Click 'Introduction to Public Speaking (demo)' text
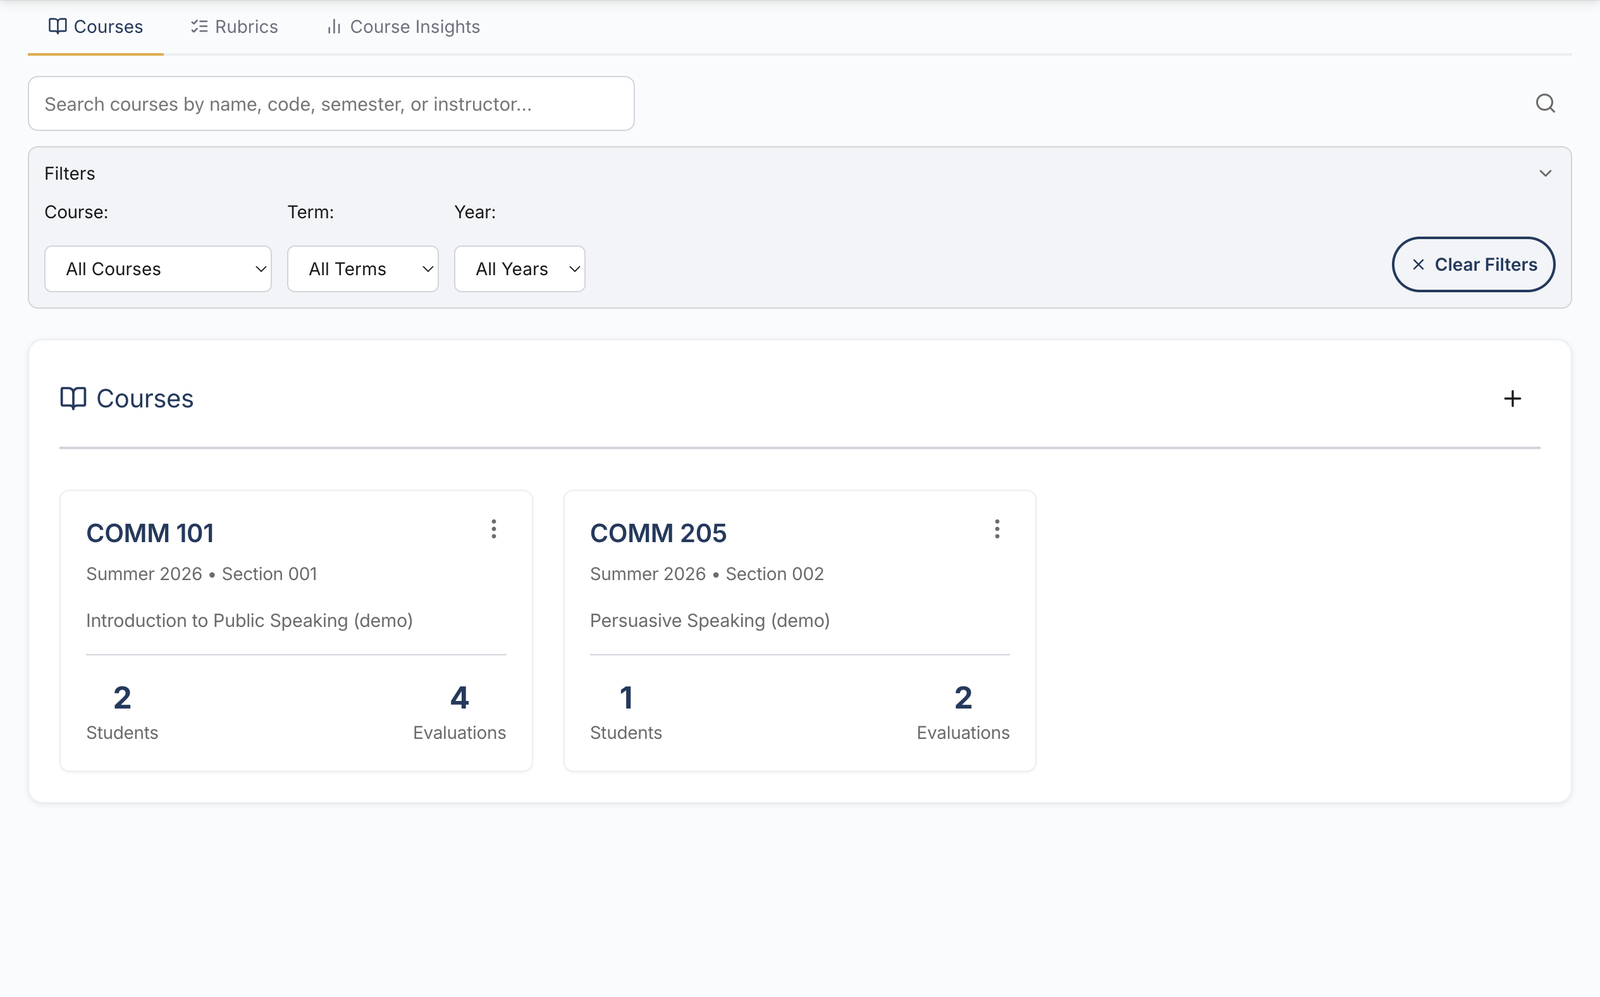Image resolution: width=1600 pixels, height=997 pixels. 249,621
